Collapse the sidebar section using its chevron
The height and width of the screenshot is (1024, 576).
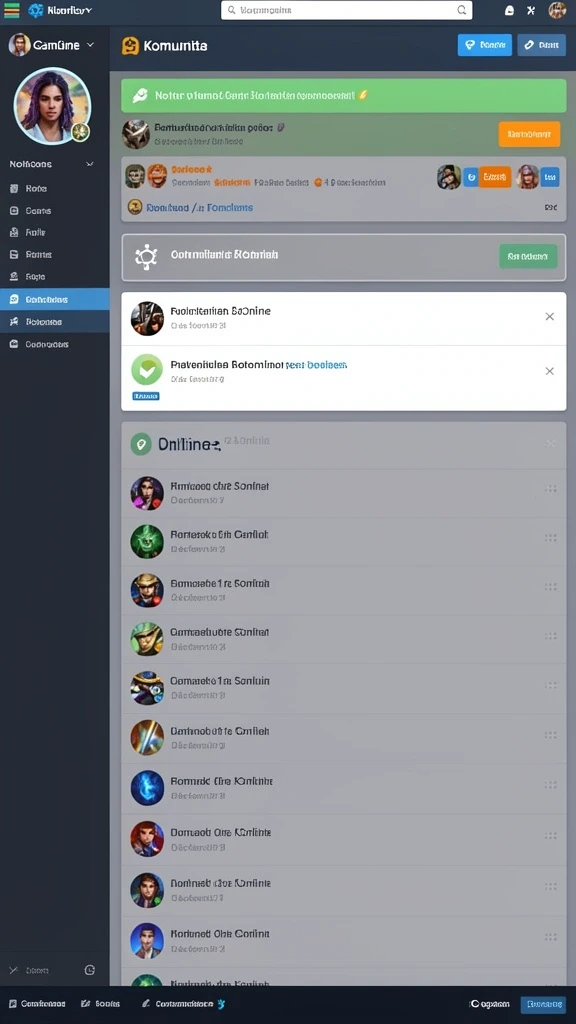(90, 165)
